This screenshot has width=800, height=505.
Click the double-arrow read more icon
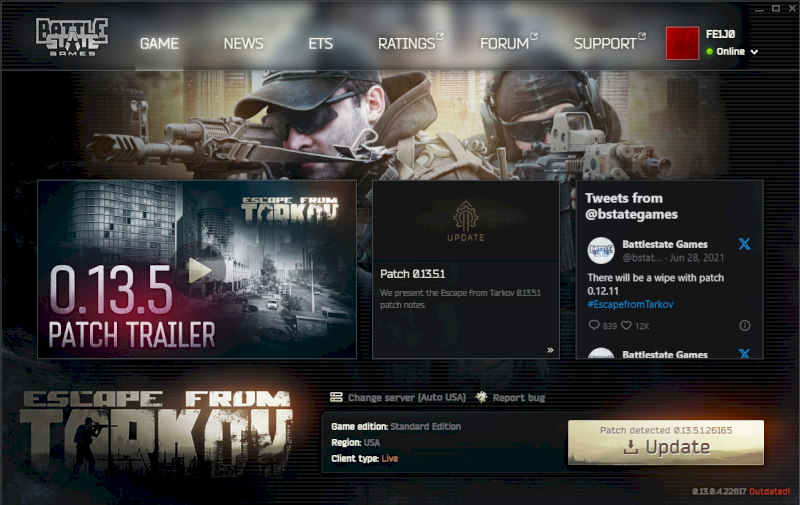click(x=550, y=350)
